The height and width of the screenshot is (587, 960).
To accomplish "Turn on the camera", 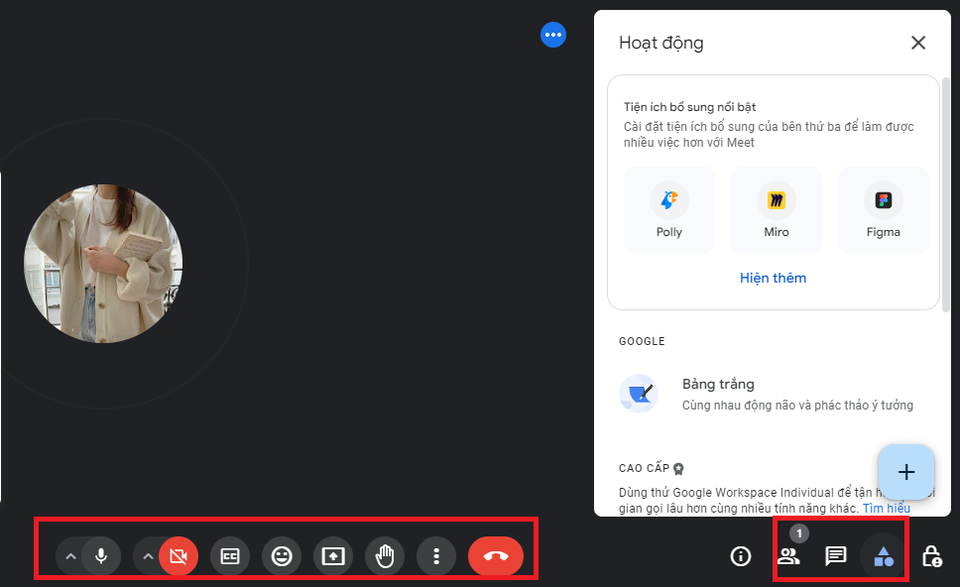I will click(x=179, y=556).
